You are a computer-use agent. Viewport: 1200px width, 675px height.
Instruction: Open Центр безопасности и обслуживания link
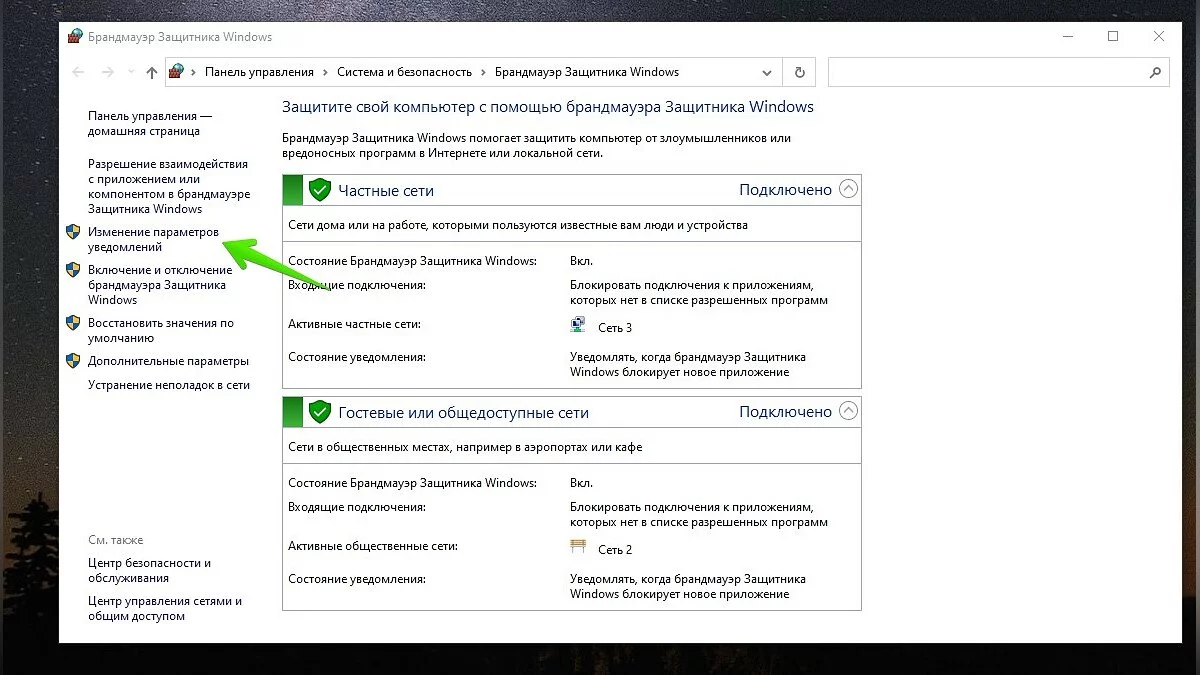[149, 570]
